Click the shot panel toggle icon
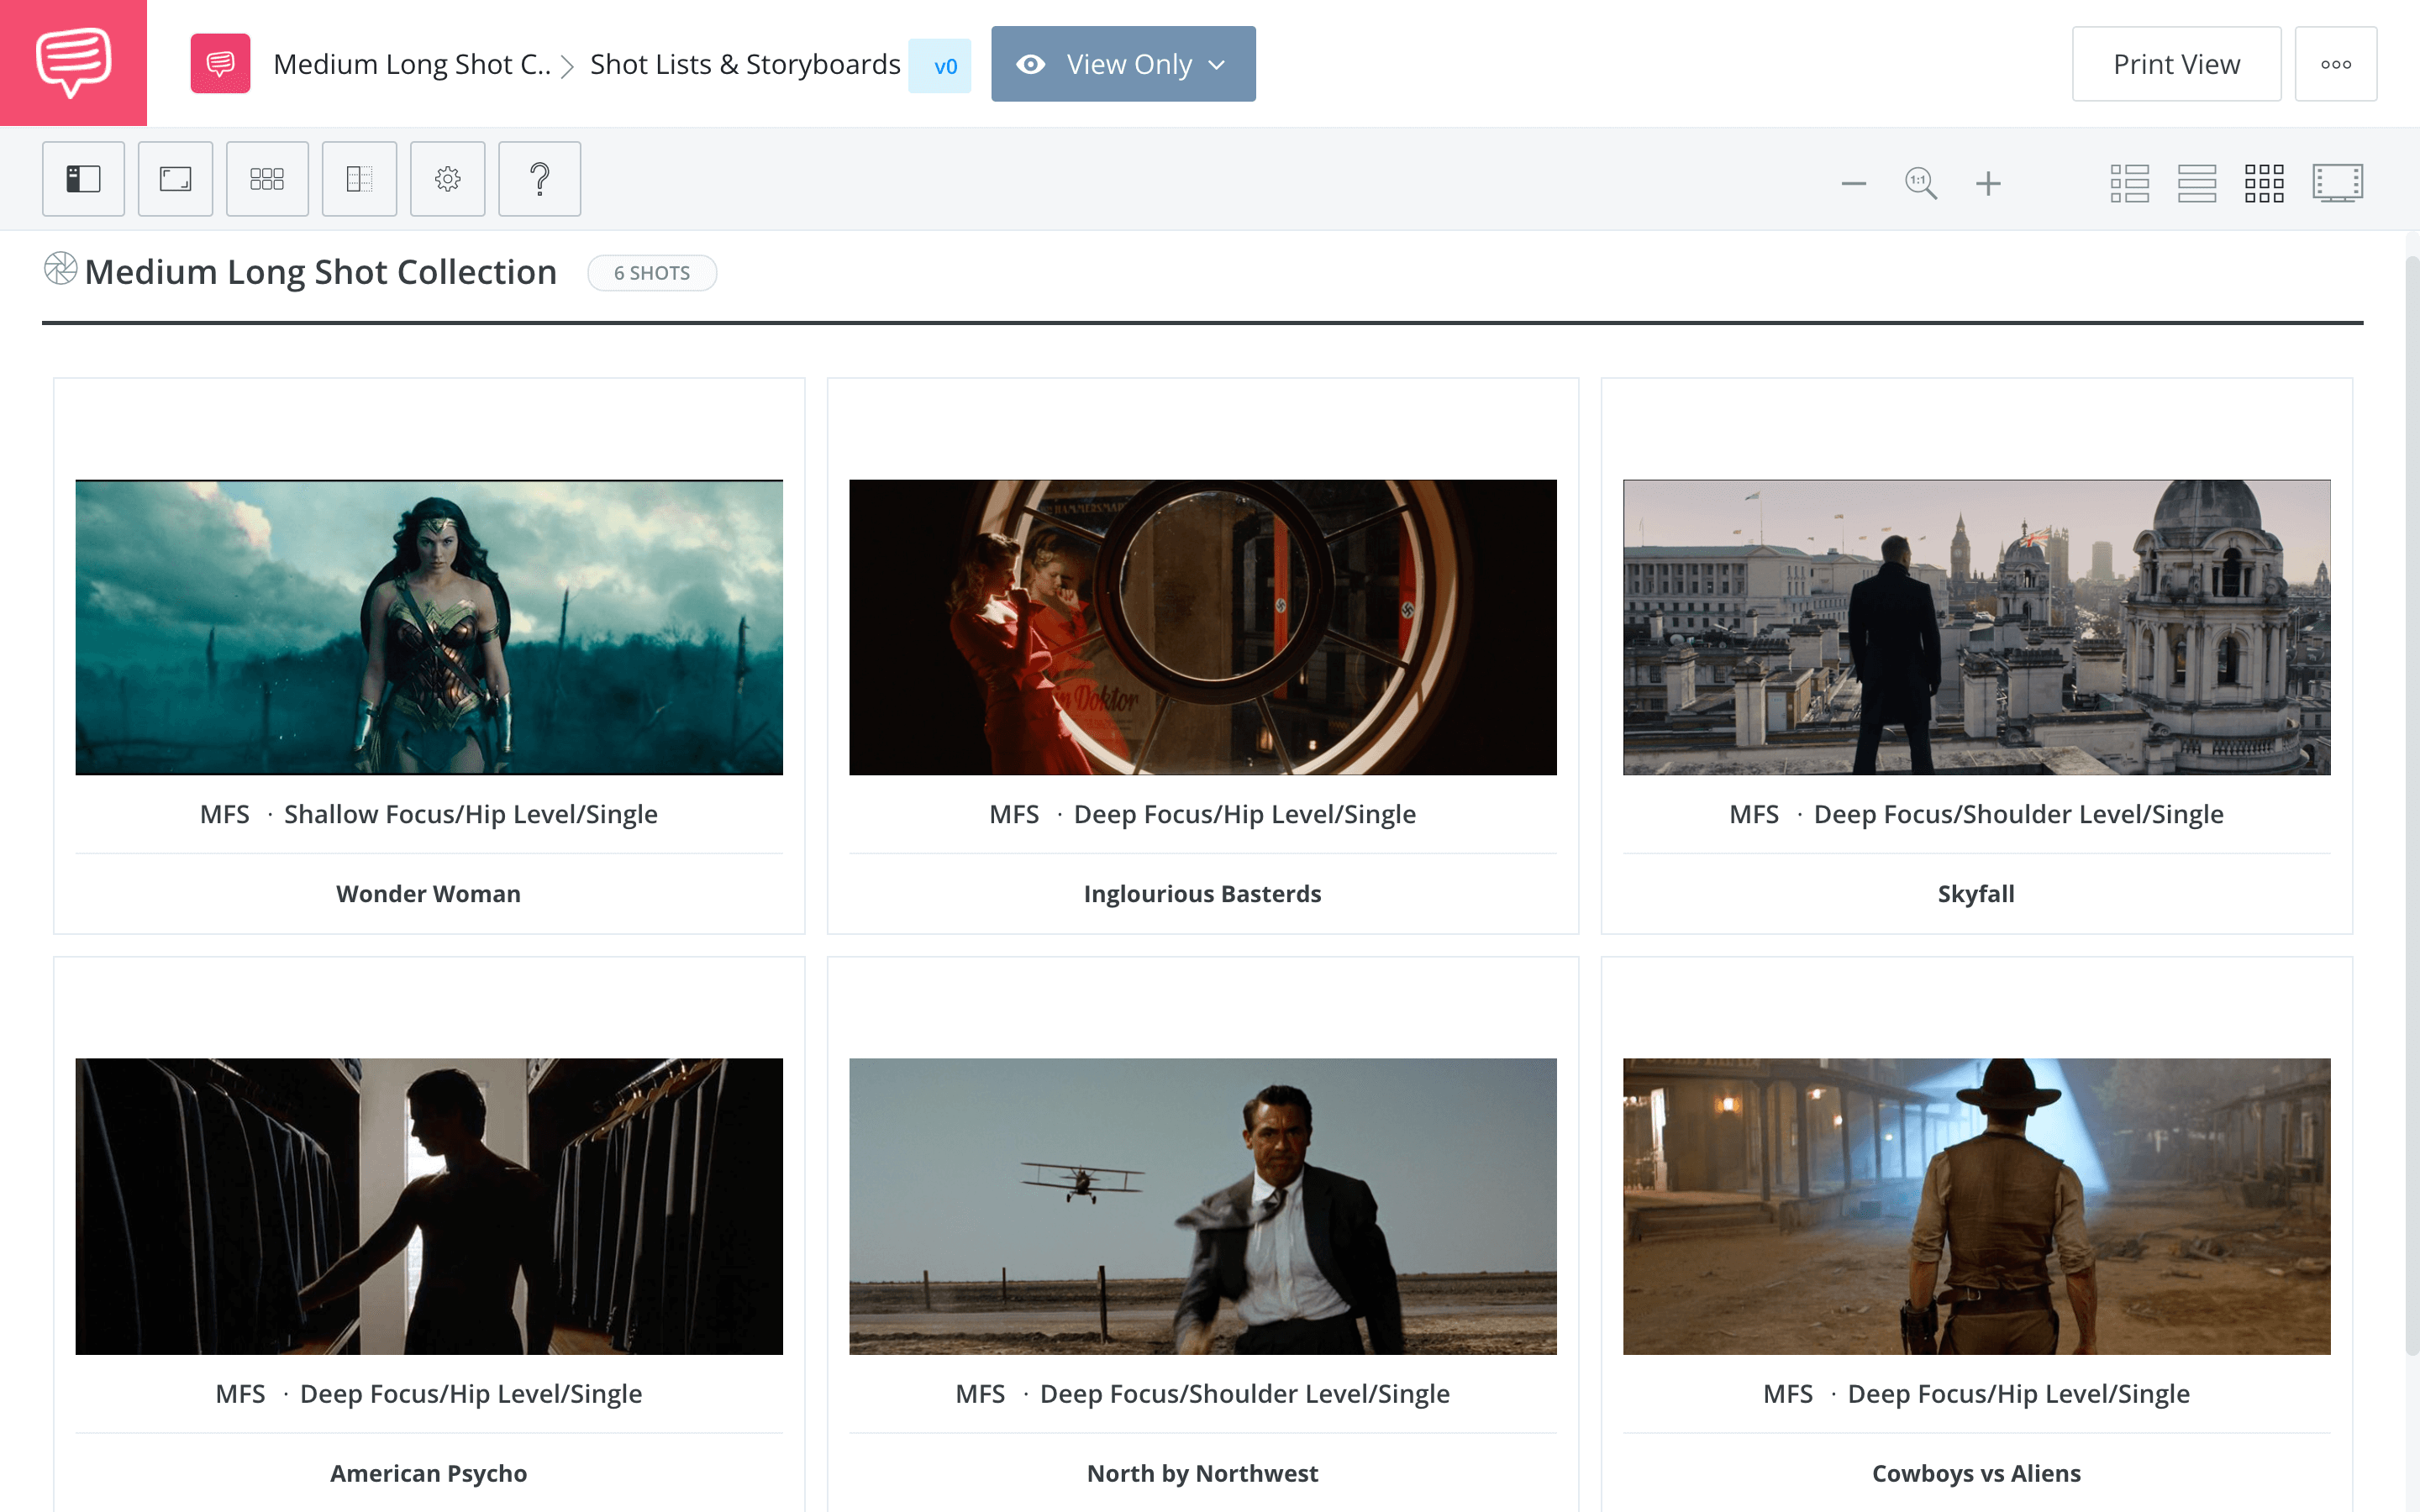The image size is (2420, 1512). [x=82, y=178]
